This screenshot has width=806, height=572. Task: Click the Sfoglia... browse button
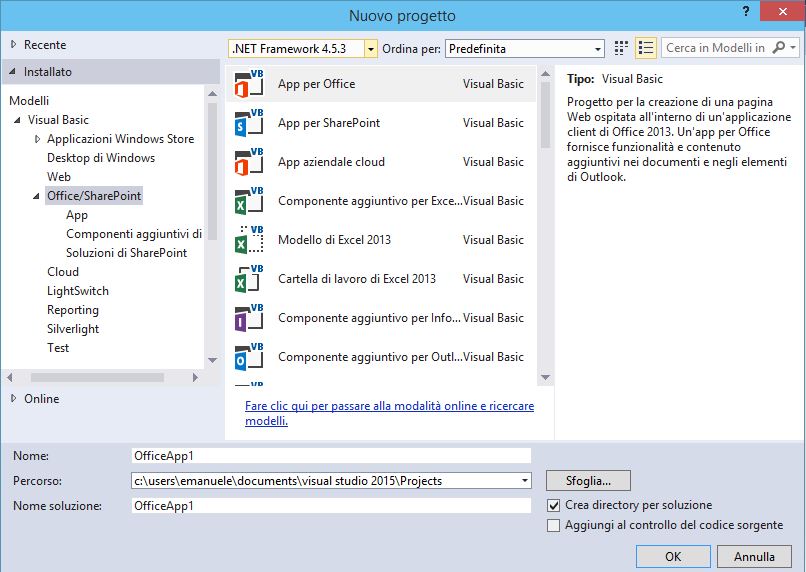[x=588, y=481]
